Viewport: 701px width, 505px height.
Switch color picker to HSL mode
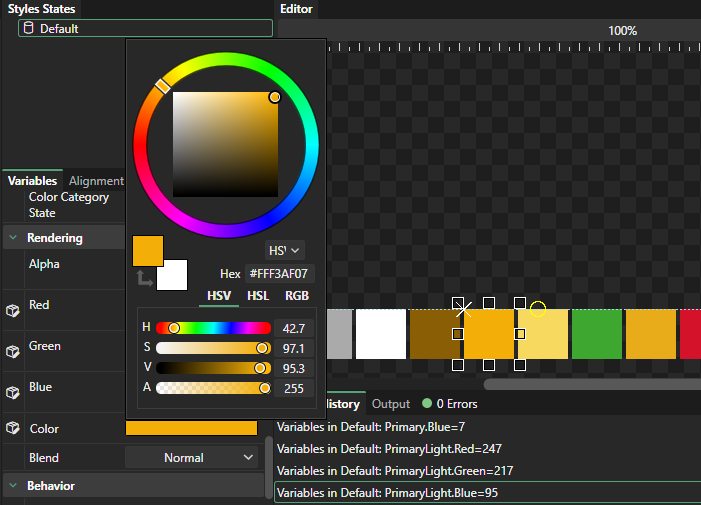[258, 296]
